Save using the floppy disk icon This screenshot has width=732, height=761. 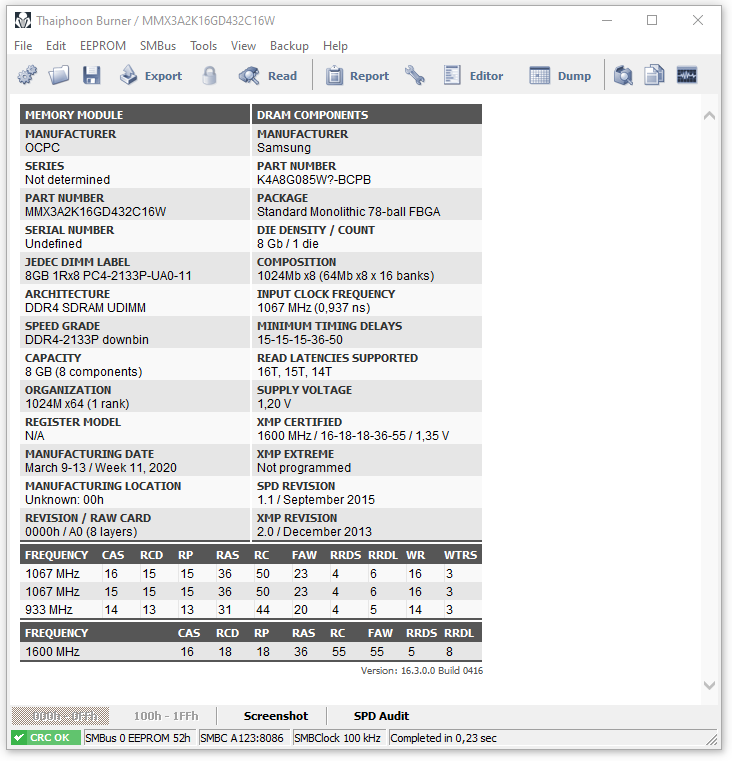tap(91, 76)
